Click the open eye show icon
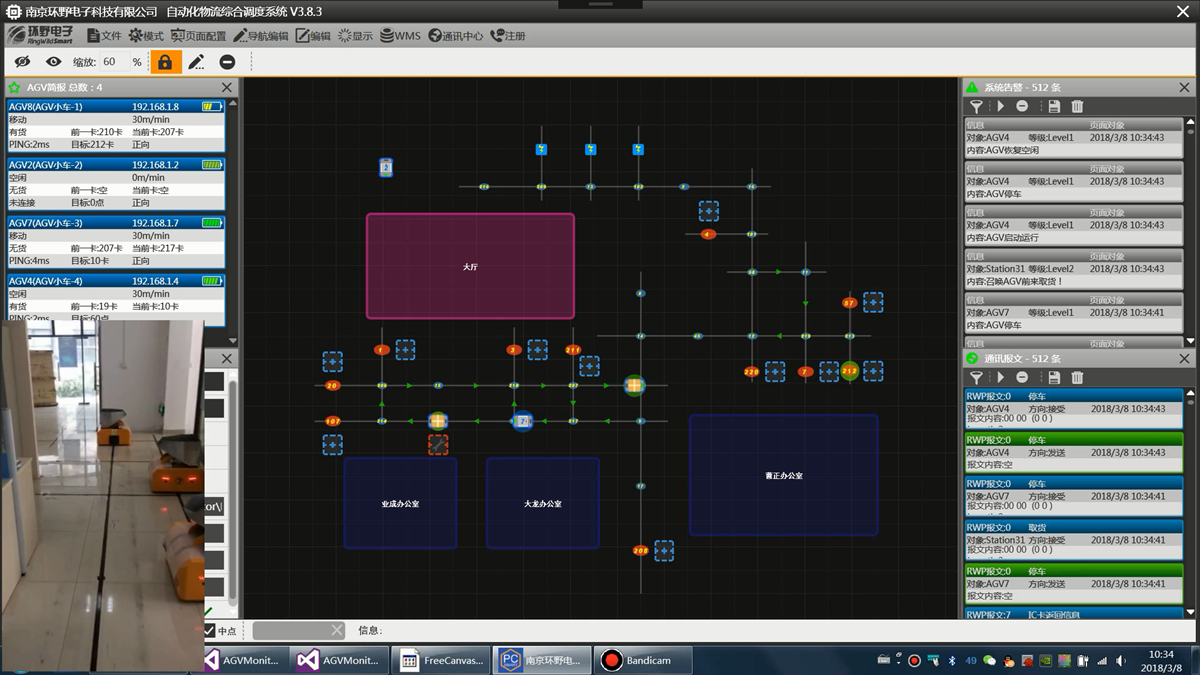Viewport: 1200px width, 675px height. (53, 62)
